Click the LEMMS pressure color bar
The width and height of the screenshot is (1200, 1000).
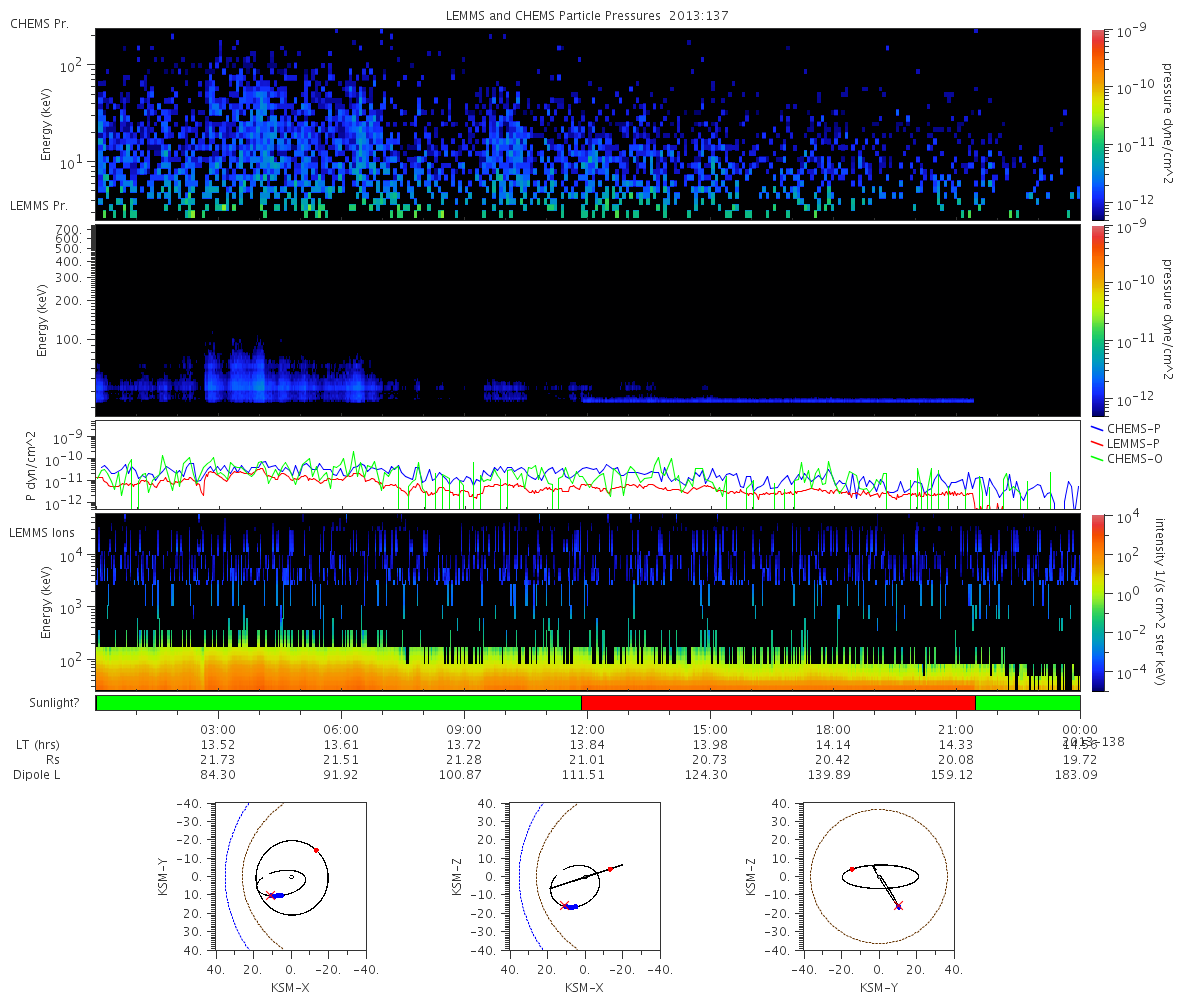click(1098, 320)
